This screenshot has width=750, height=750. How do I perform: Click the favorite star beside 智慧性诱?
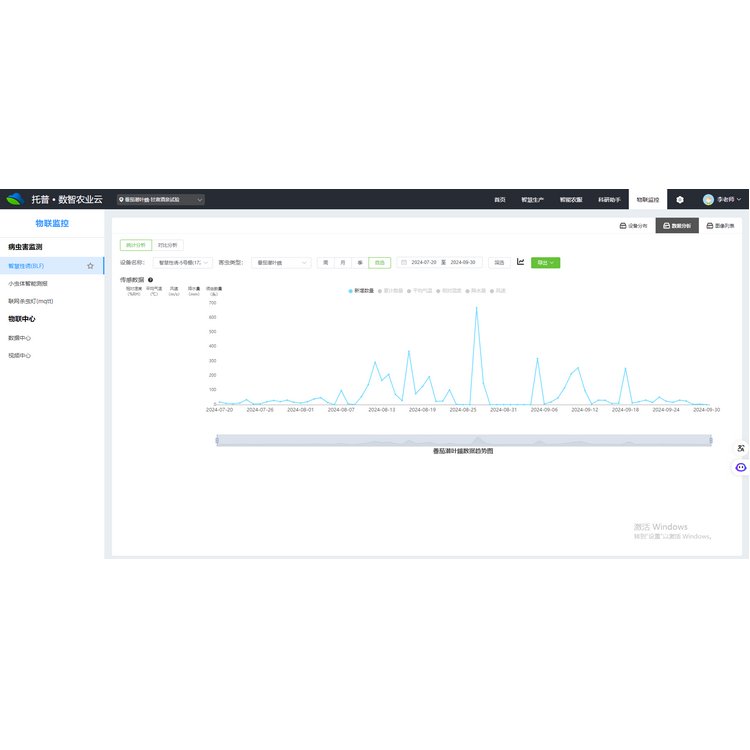pos(90,266)
